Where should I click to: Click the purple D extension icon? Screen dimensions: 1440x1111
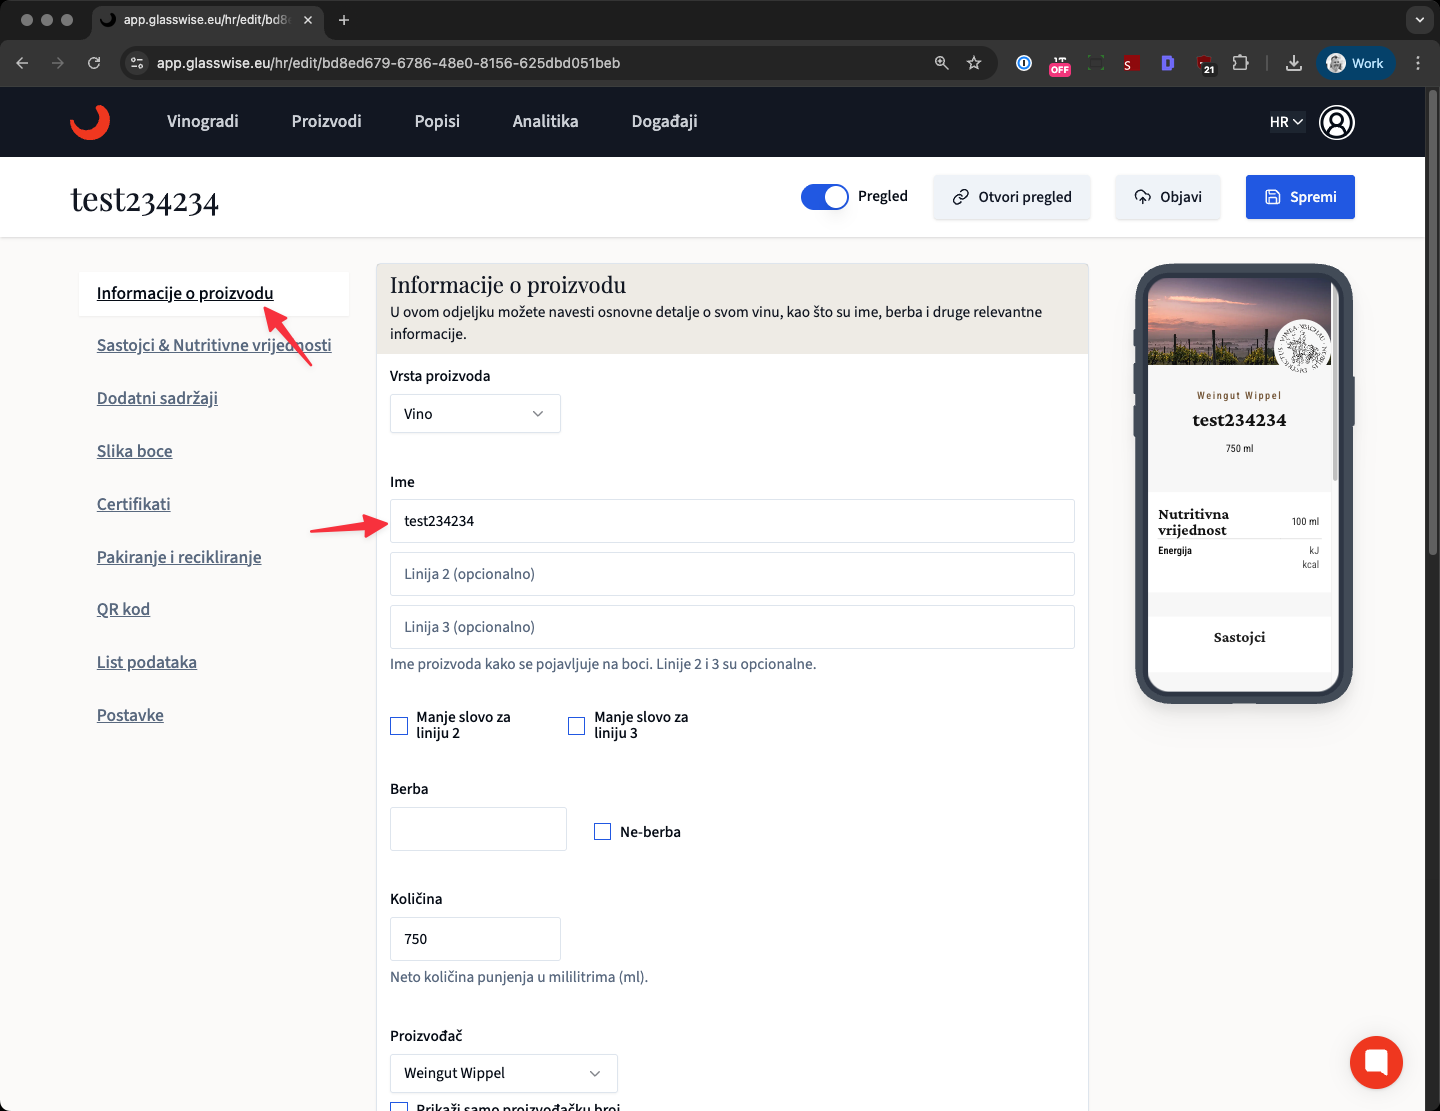point(1167,63)
